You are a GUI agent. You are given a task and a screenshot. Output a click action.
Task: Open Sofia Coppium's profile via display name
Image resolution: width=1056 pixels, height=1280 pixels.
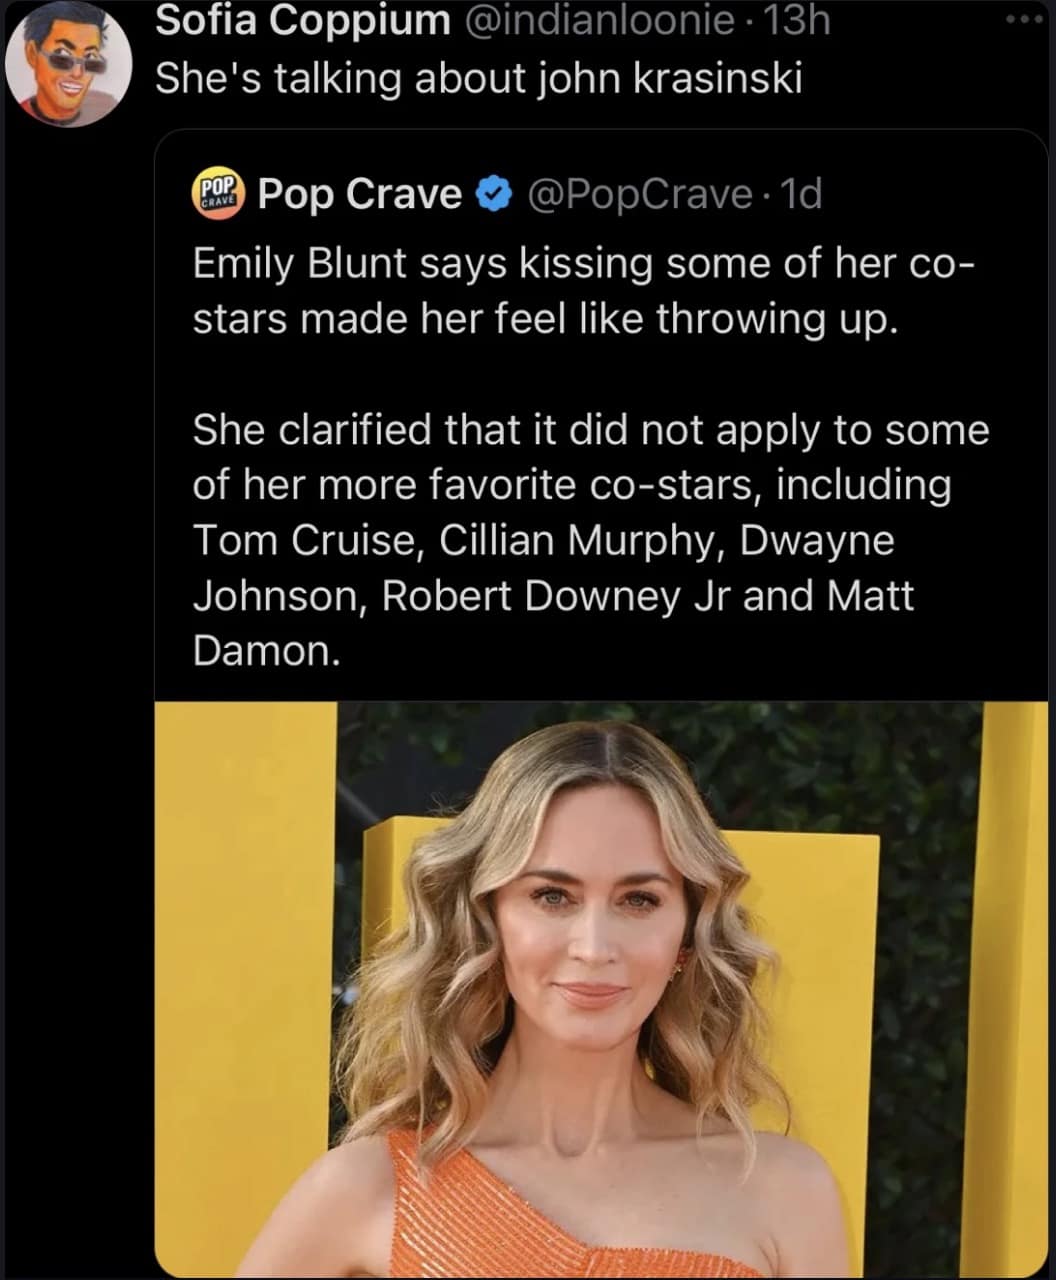(x=302, y=21)
